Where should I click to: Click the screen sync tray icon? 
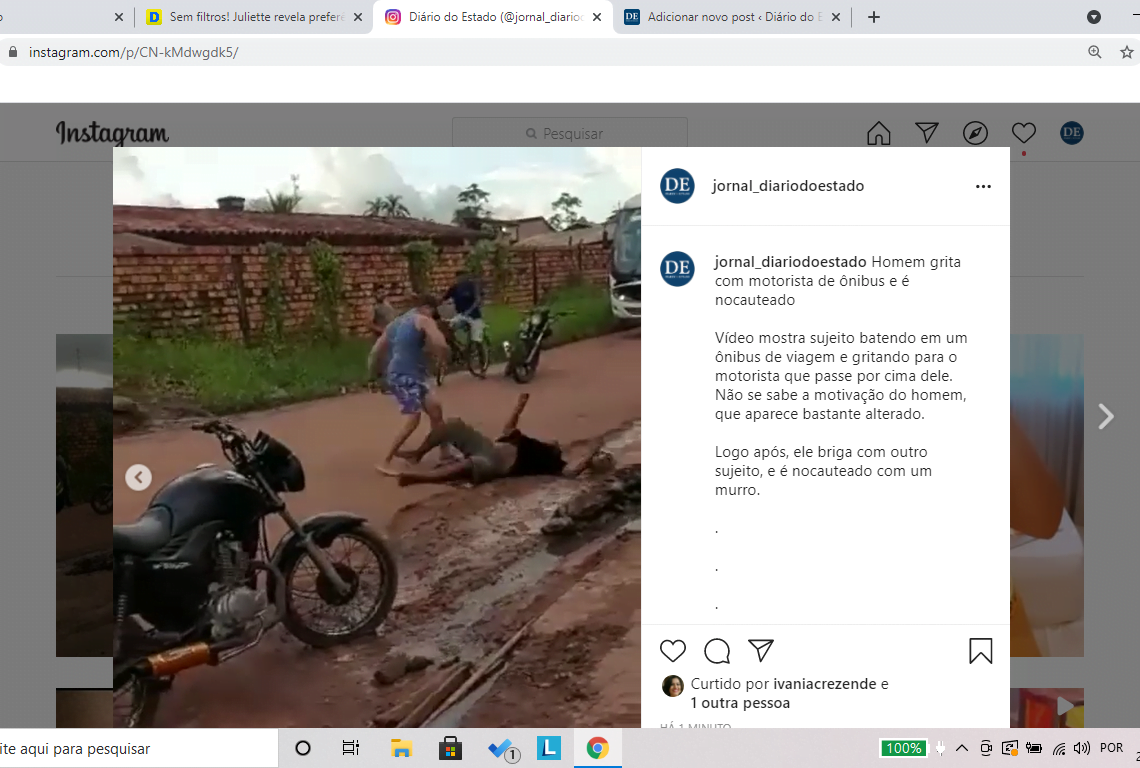coord(1010,748)
